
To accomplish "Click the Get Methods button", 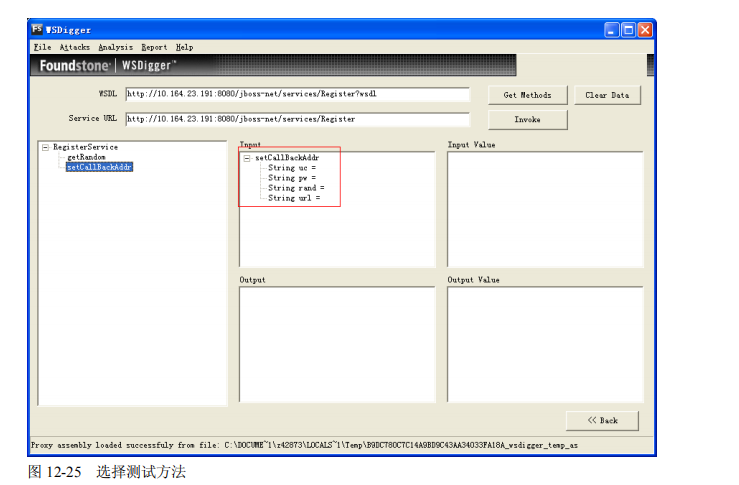I will pos(527,95).
